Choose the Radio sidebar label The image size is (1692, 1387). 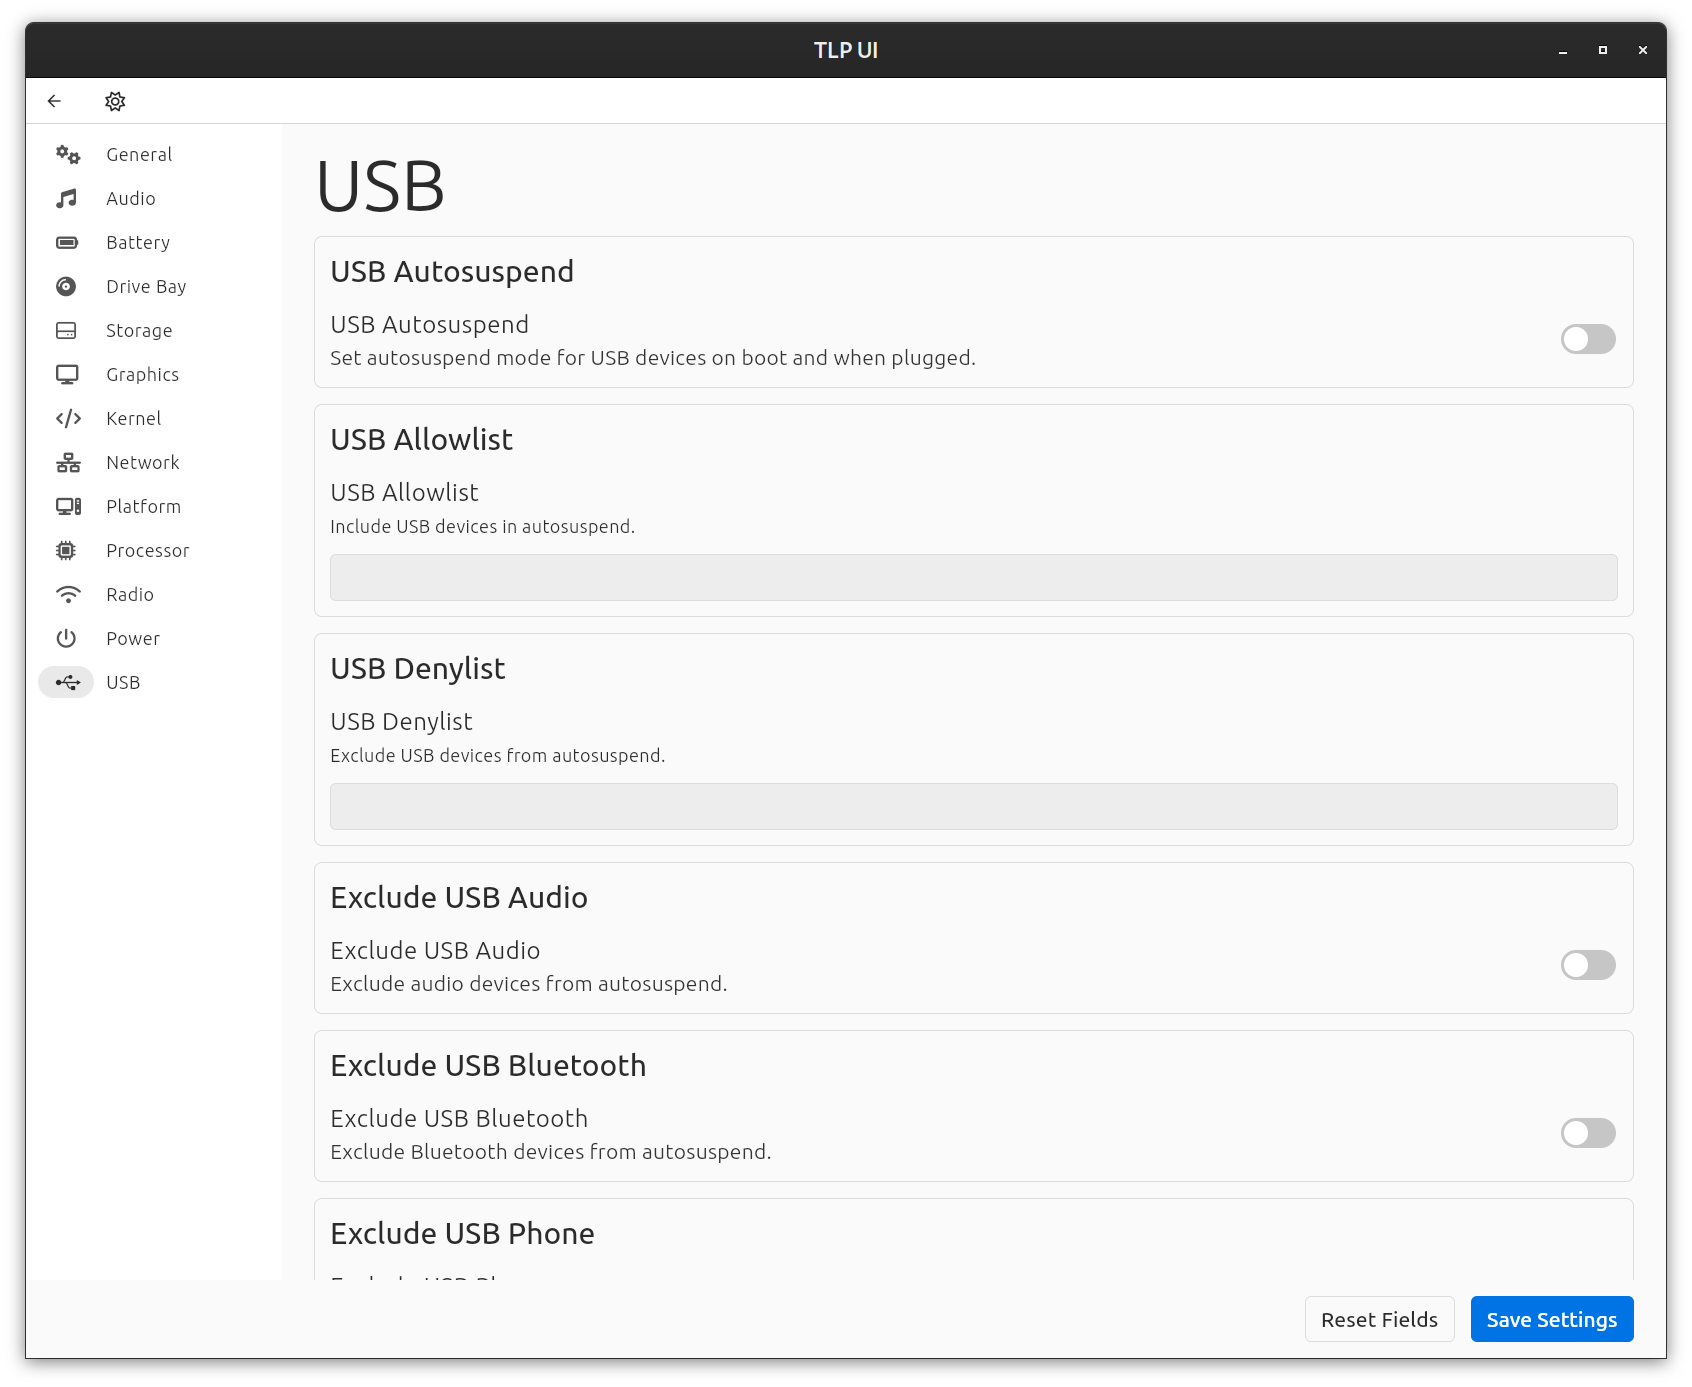(x=130, y=594)
